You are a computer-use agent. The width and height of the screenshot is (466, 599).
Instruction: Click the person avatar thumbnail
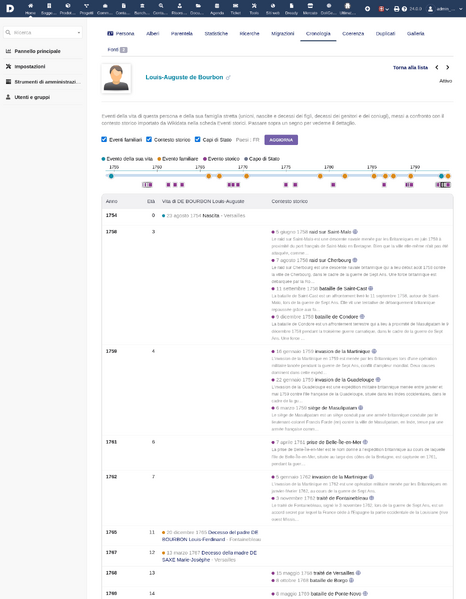116,78
